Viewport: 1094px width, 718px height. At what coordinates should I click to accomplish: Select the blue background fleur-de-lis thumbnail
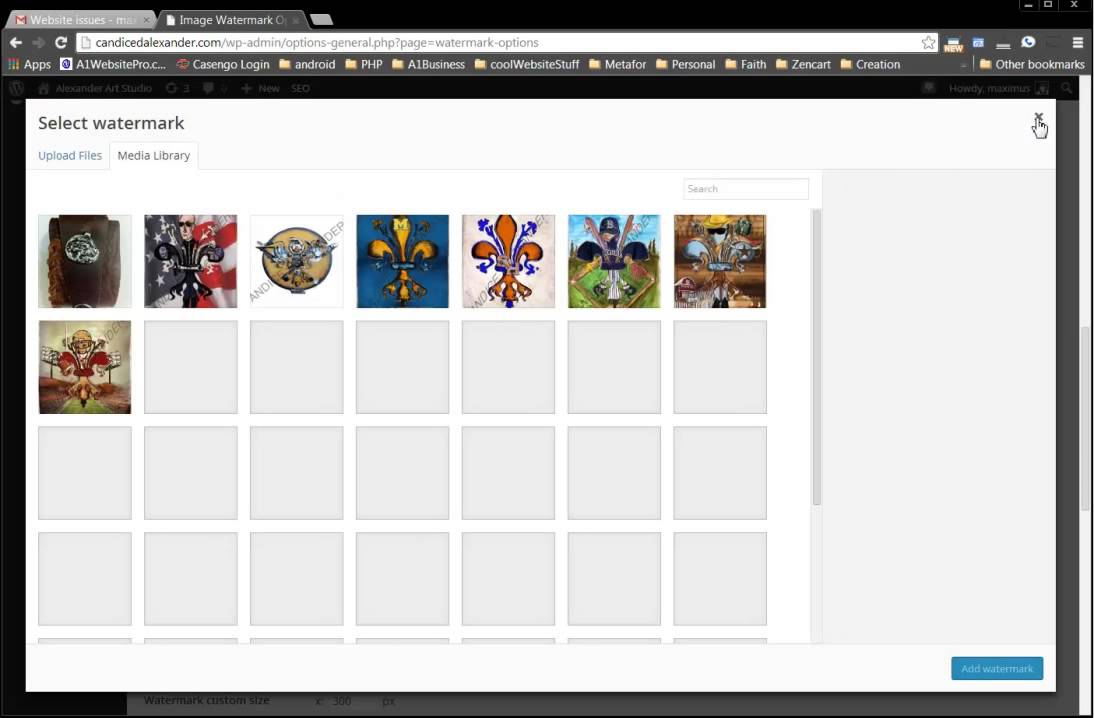pos(403,262)
